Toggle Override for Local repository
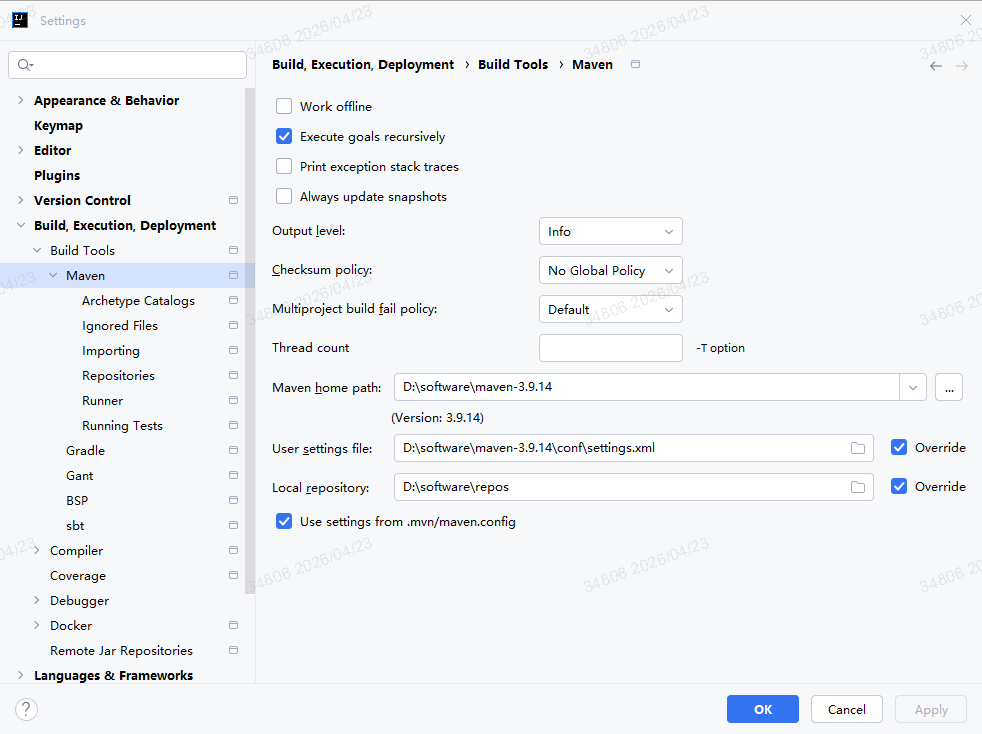Image resolution: width=982 pixels, height=734 pixels. [899, 487]
